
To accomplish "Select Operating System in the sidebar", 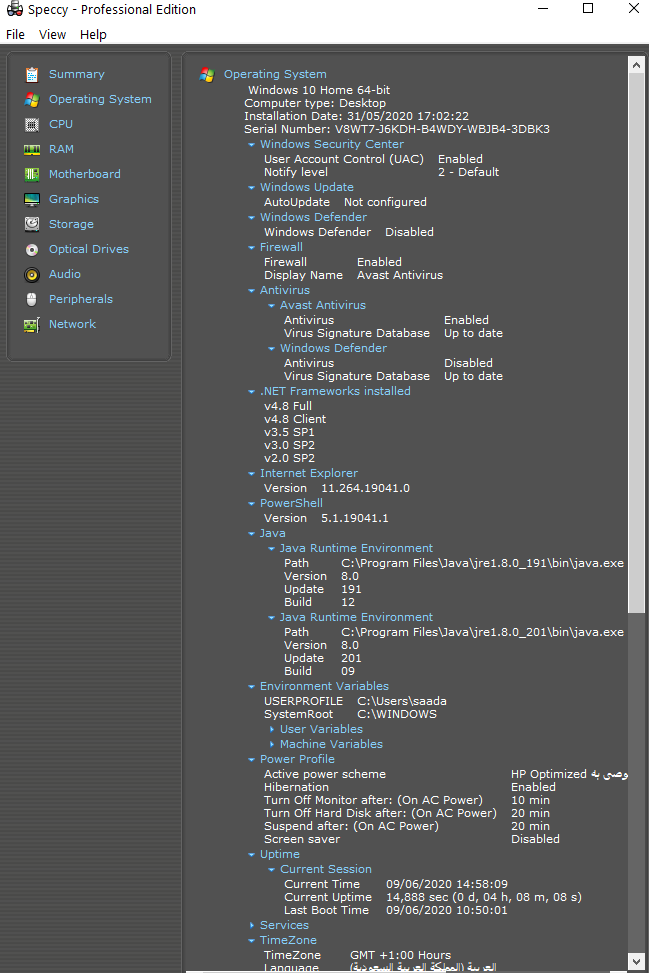I will pyautogui.click(x=100, y=99).
